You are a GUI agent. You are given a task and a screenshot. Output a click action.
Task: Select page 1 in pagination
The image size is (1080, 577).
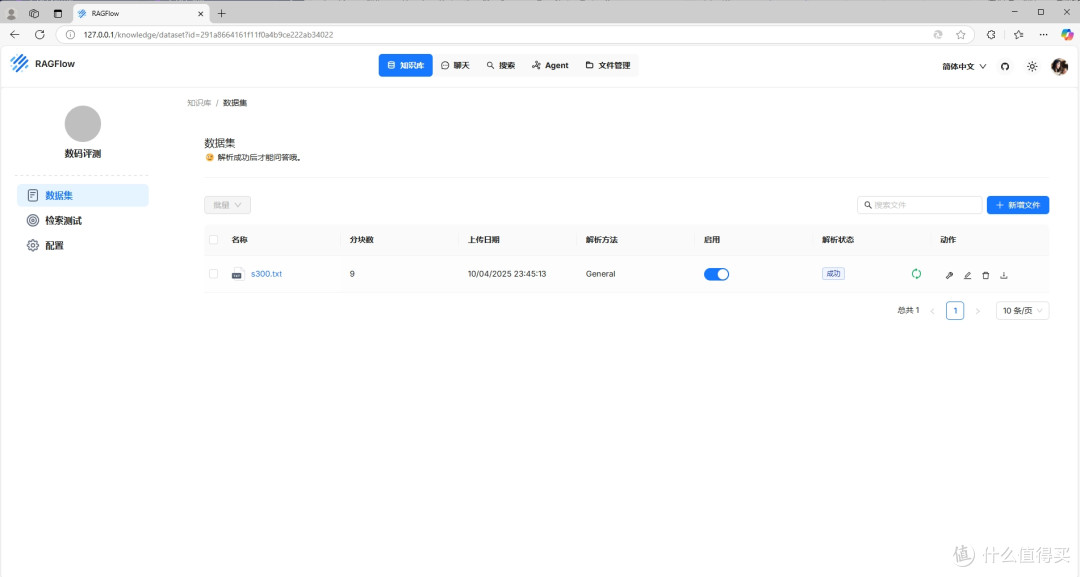tap(955, 311)
